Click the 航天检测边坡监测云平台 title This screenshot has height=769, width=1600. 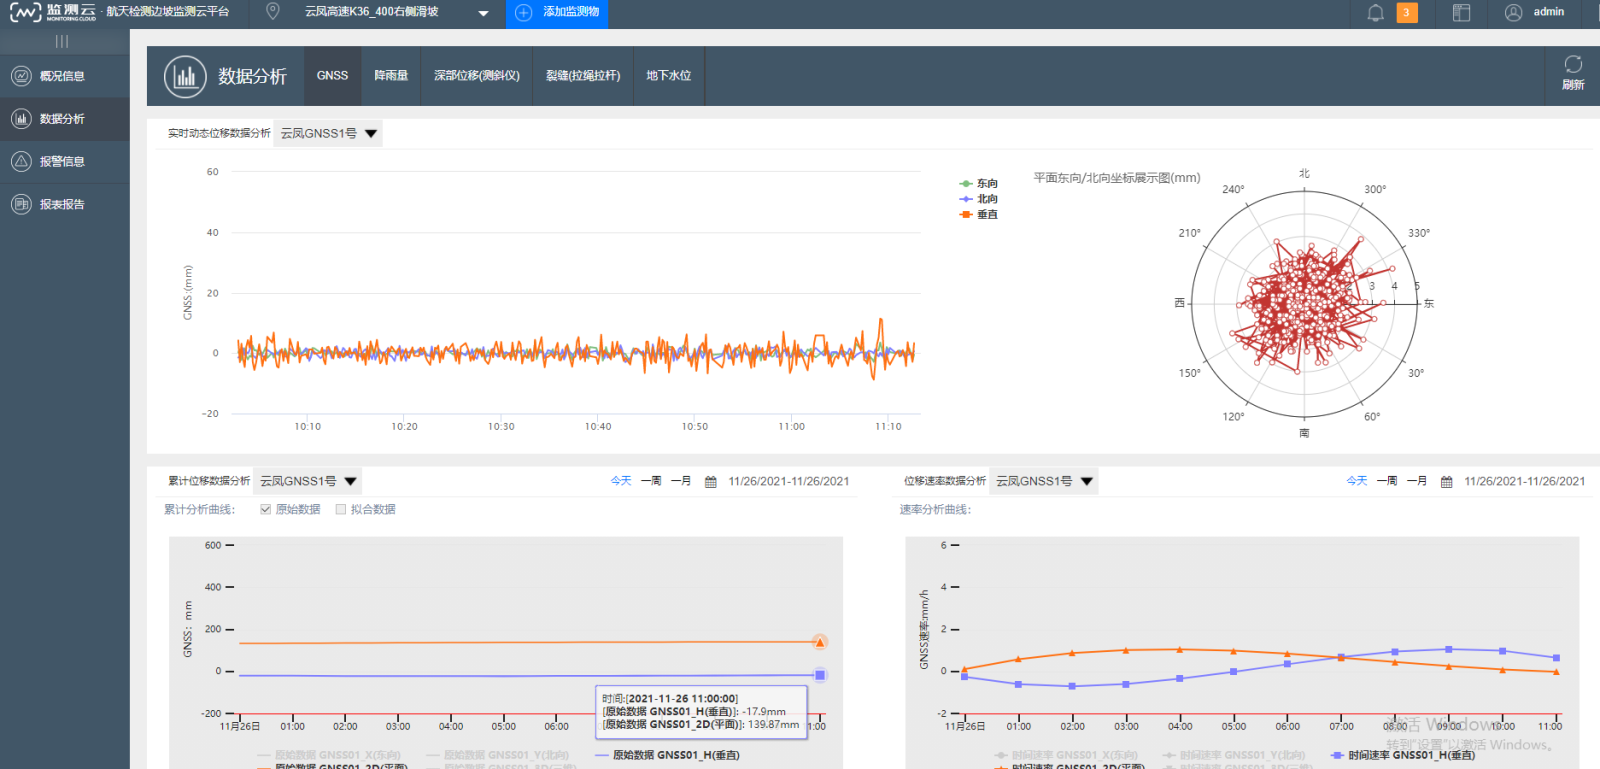pos(167,12)
